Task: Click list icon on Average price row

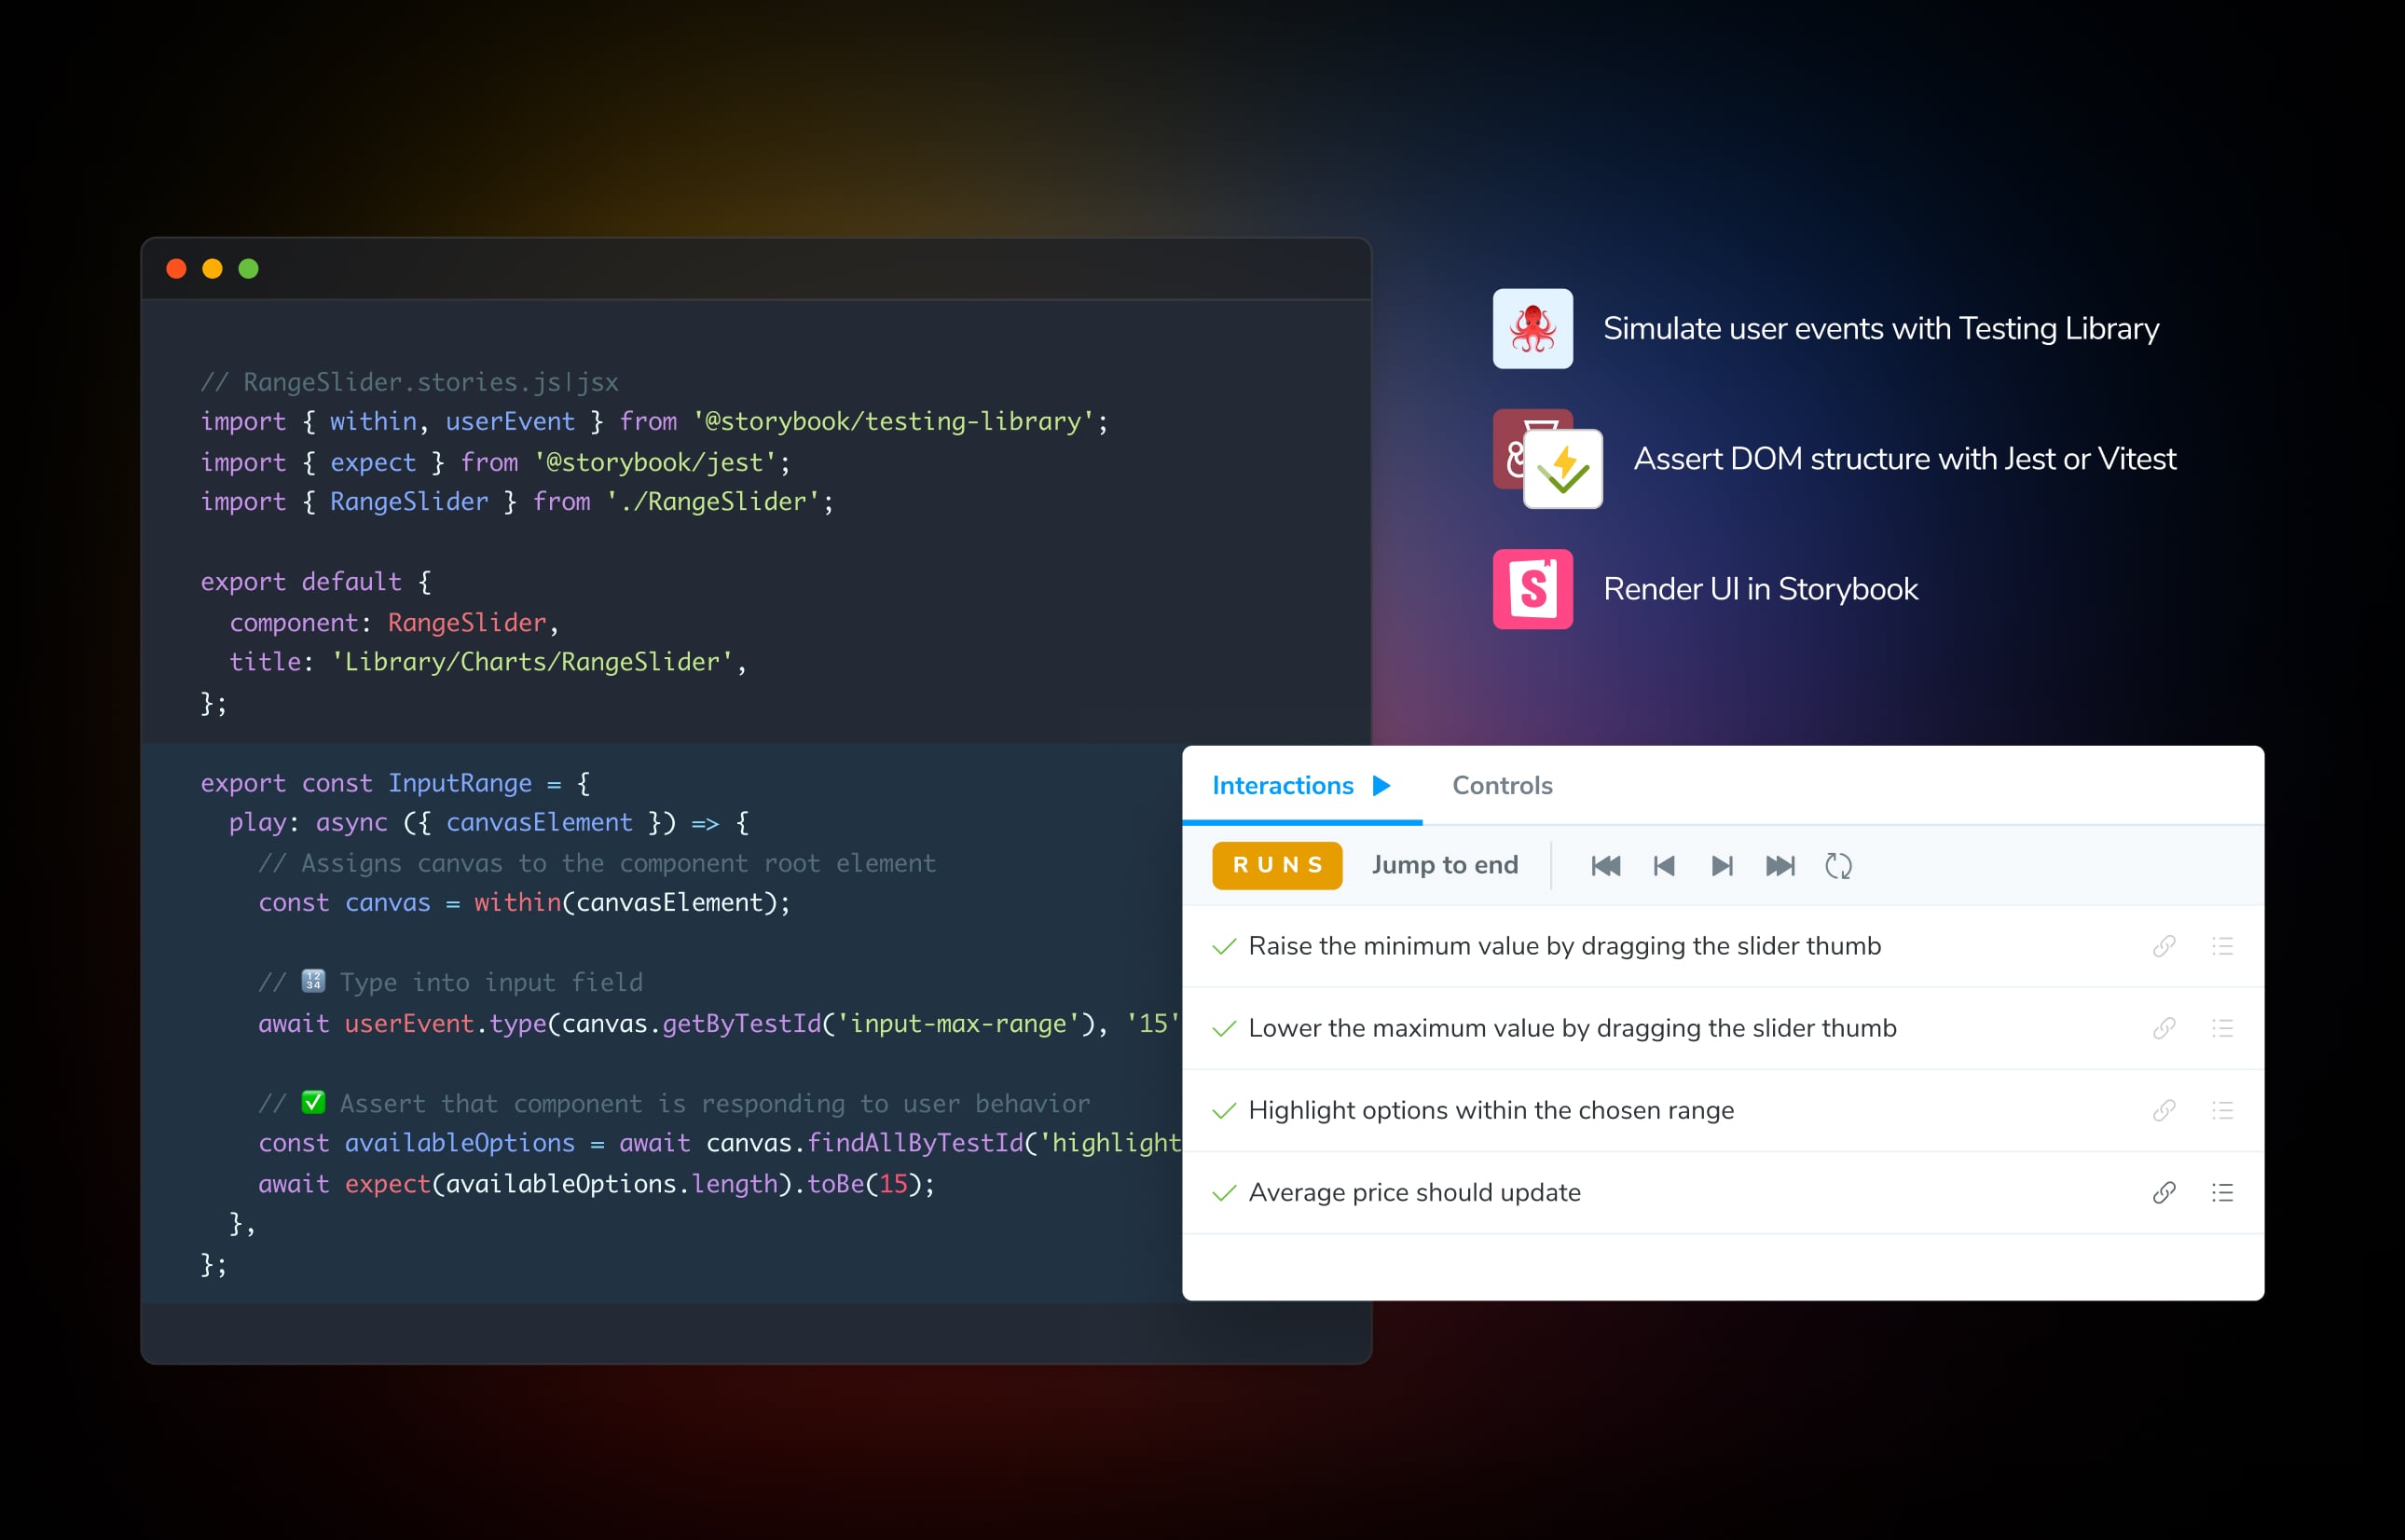Action: point(2222,1192)
